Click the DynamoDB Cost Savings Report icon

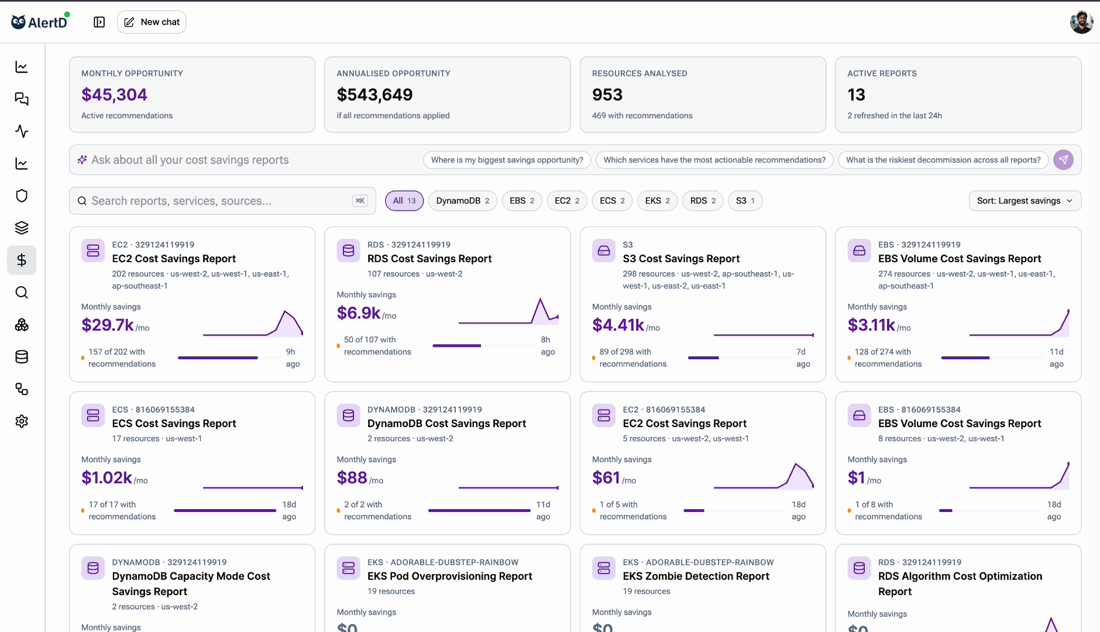click(348, 415)
